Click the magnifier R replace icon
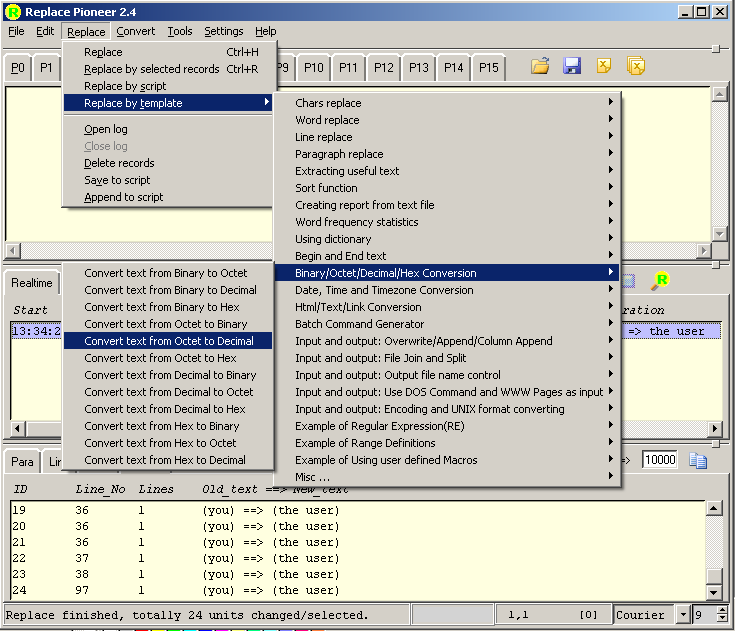735x631 pixels. (660, 281)
